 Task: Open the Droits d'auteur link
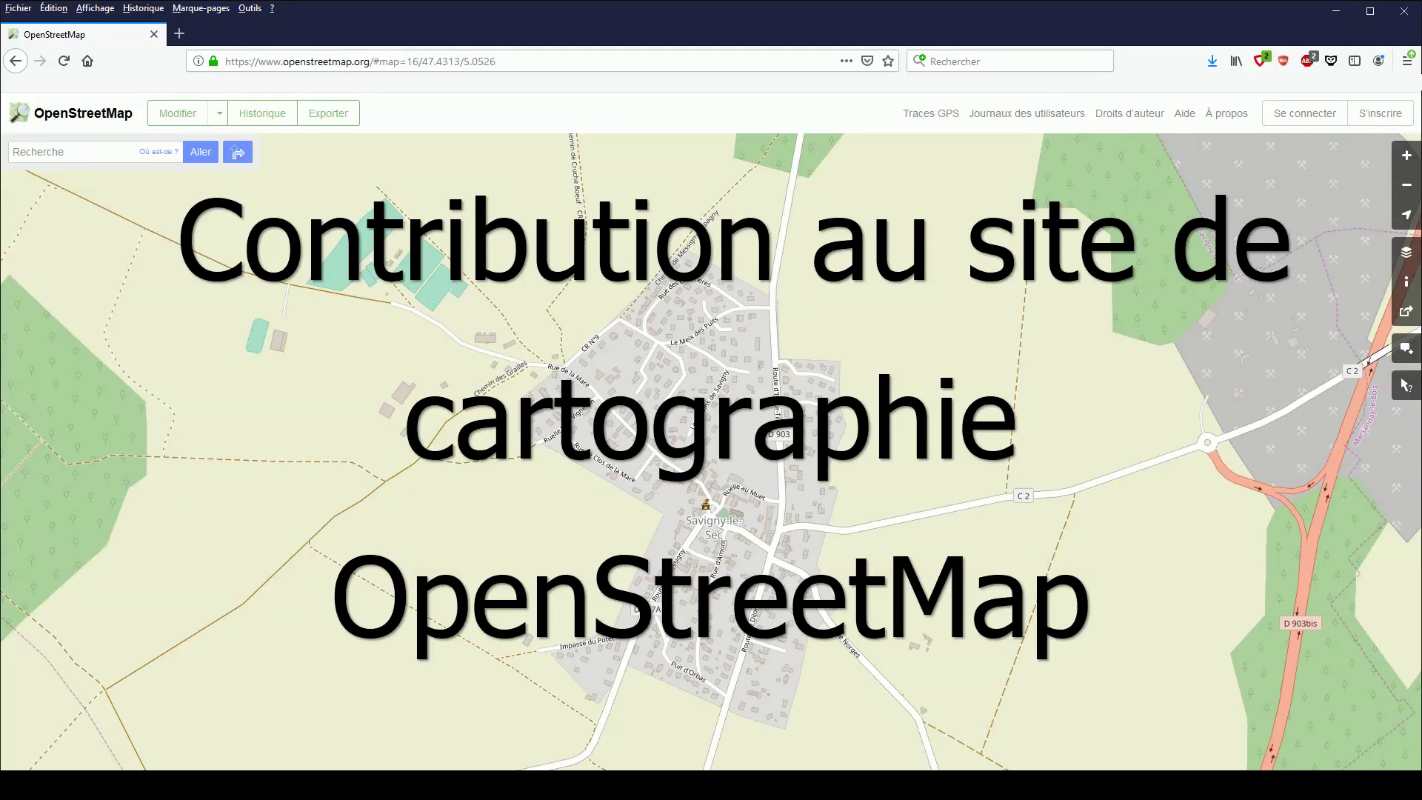click(1130, 113)
